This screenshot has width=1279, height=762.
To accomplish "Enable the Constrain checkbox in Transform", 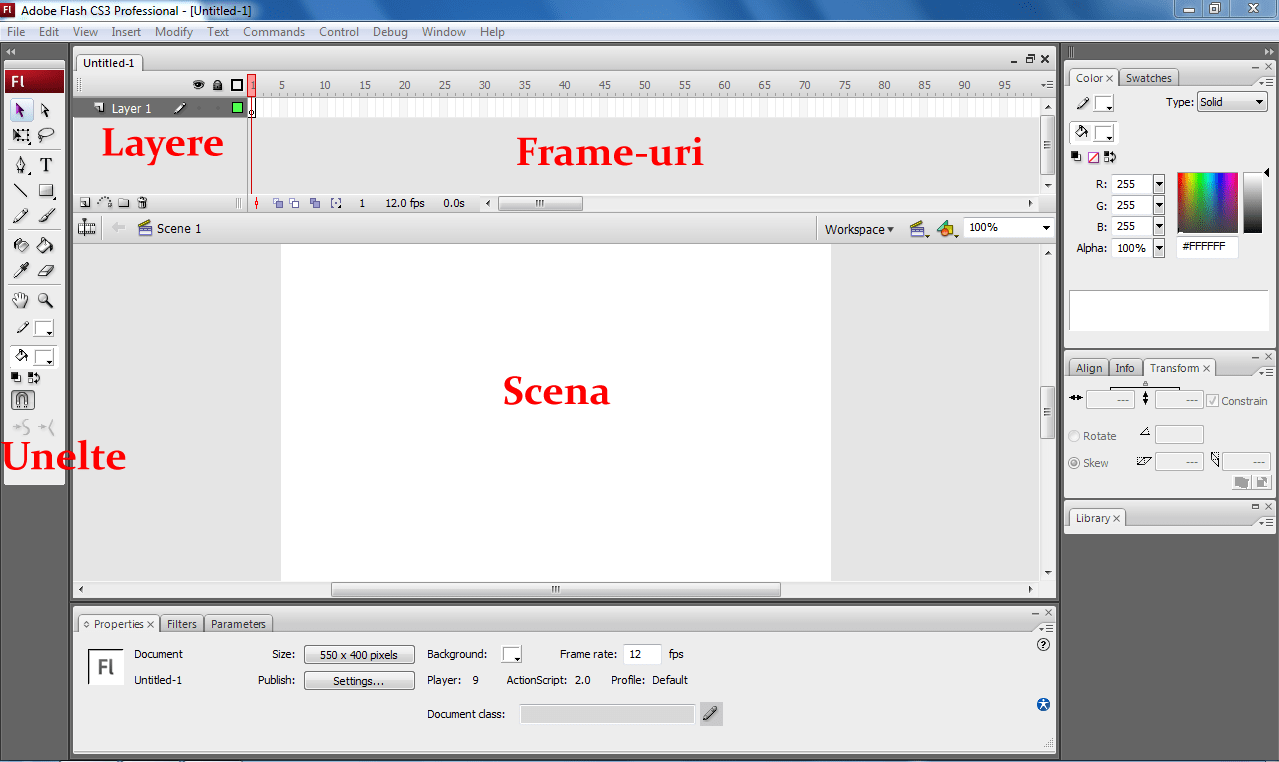I will tap(1215, 400).
